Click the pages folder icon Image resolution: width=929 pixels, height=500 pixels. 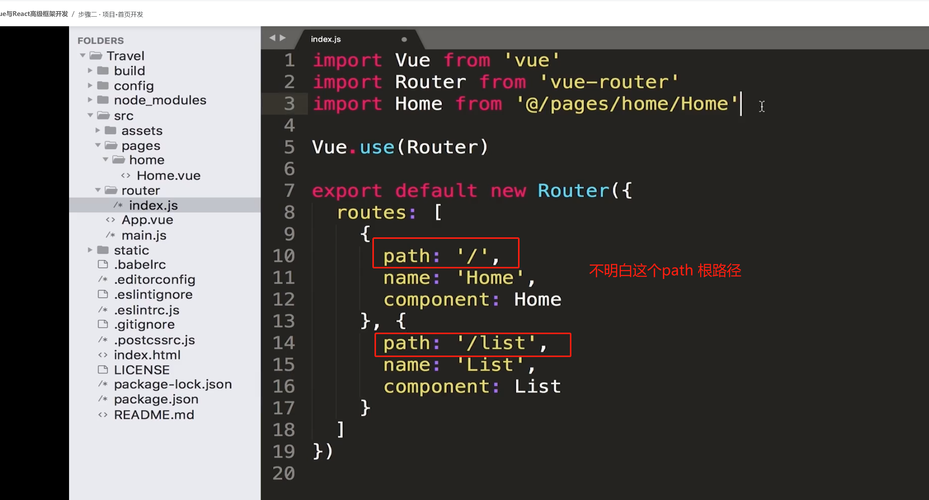111,145
